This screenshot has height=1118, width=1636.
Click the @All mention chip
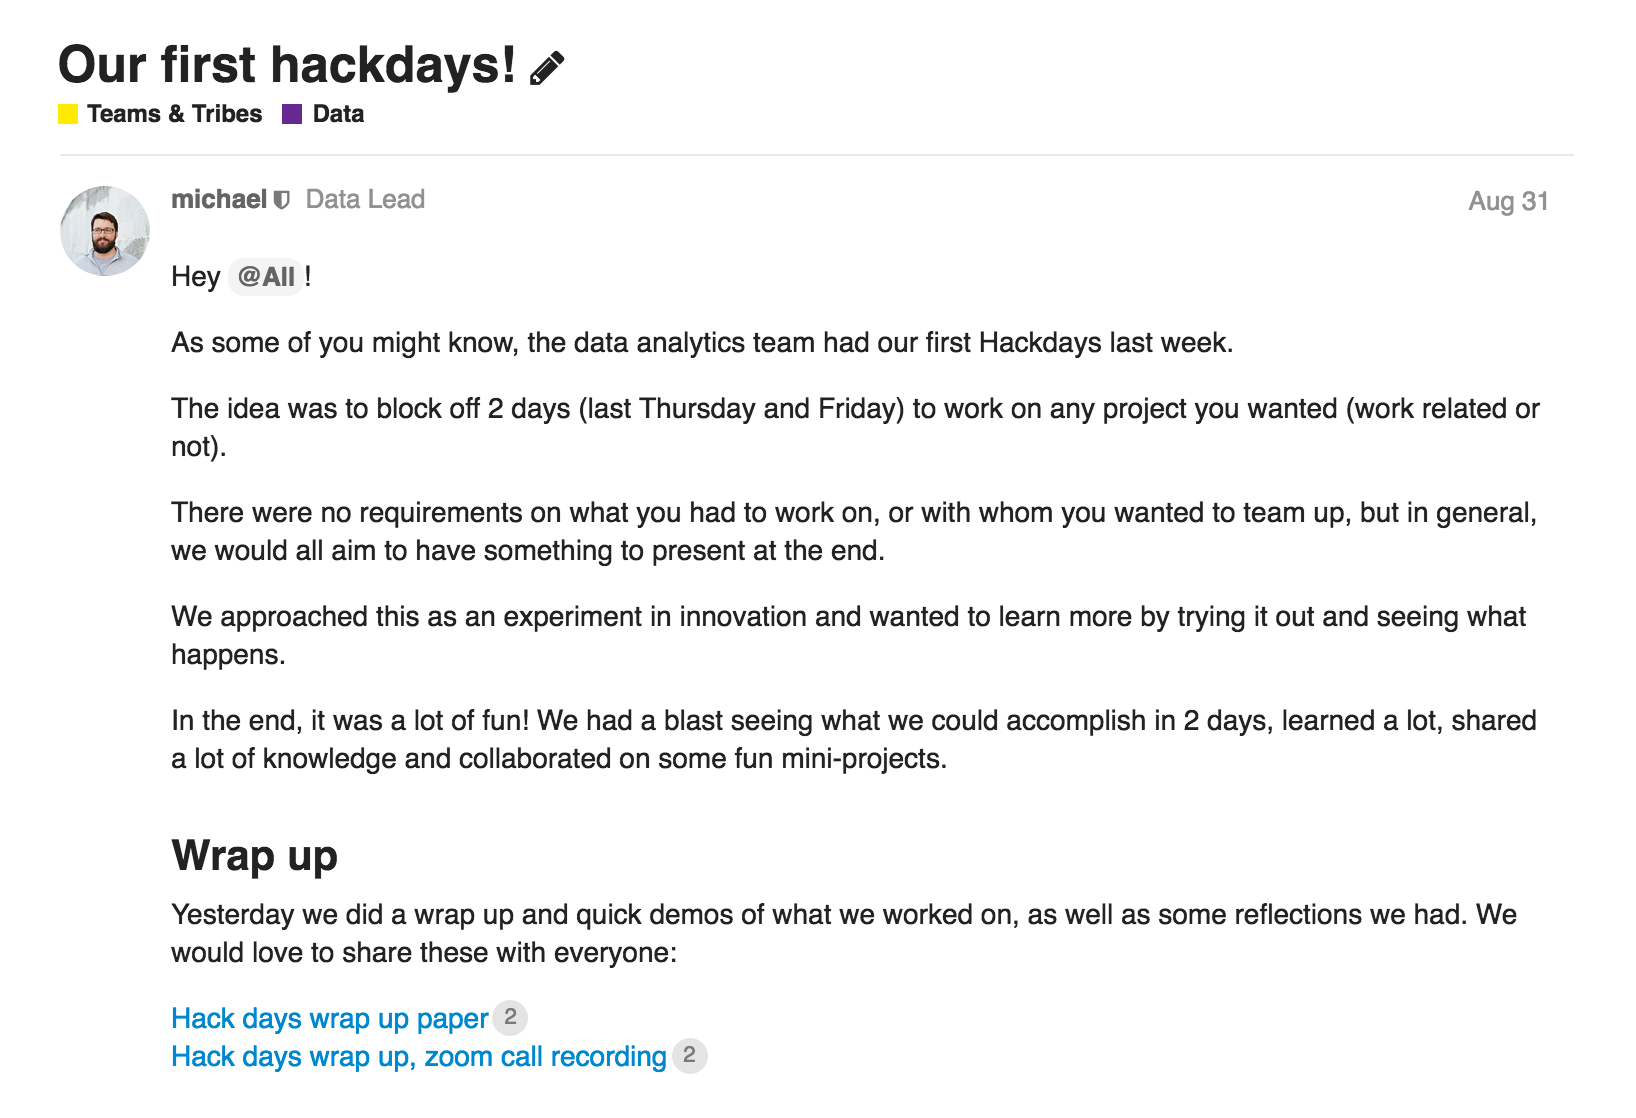[266, 276]
